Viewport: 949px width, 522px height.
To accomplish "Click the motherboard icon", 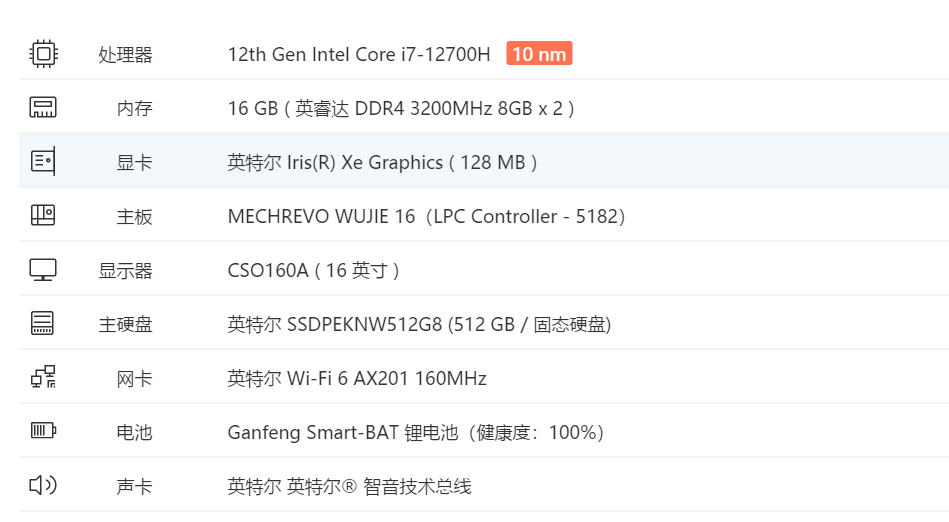I will [43, 216].
